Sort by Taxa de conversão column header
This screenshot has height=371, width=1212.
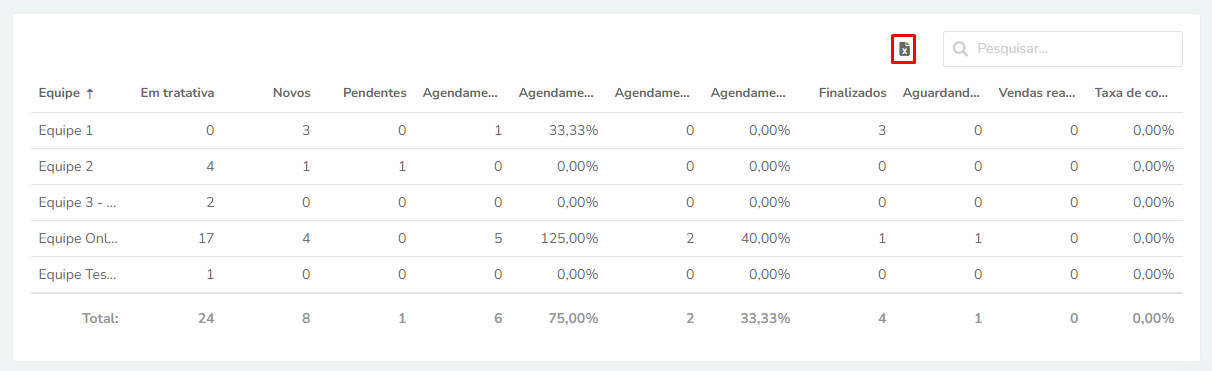coord(1132,93)
